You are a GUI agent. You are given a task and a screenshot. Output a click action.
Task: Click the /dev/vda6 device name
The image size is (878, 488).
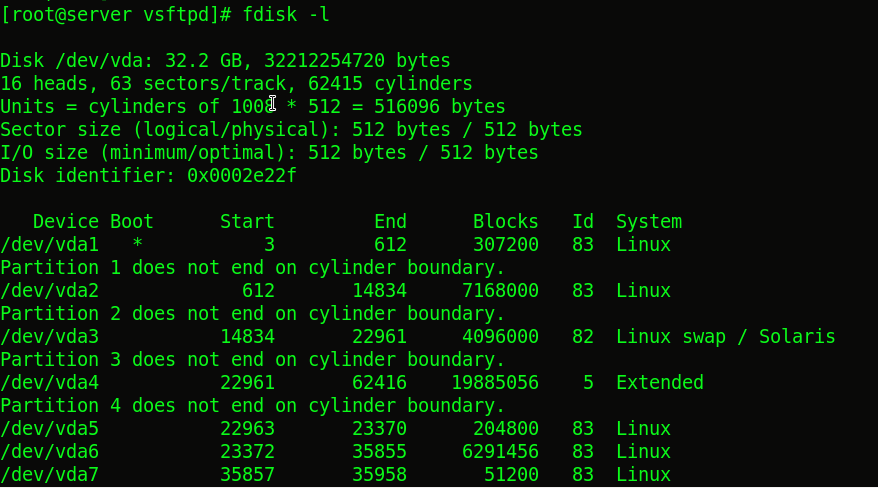tap(49, 452)
